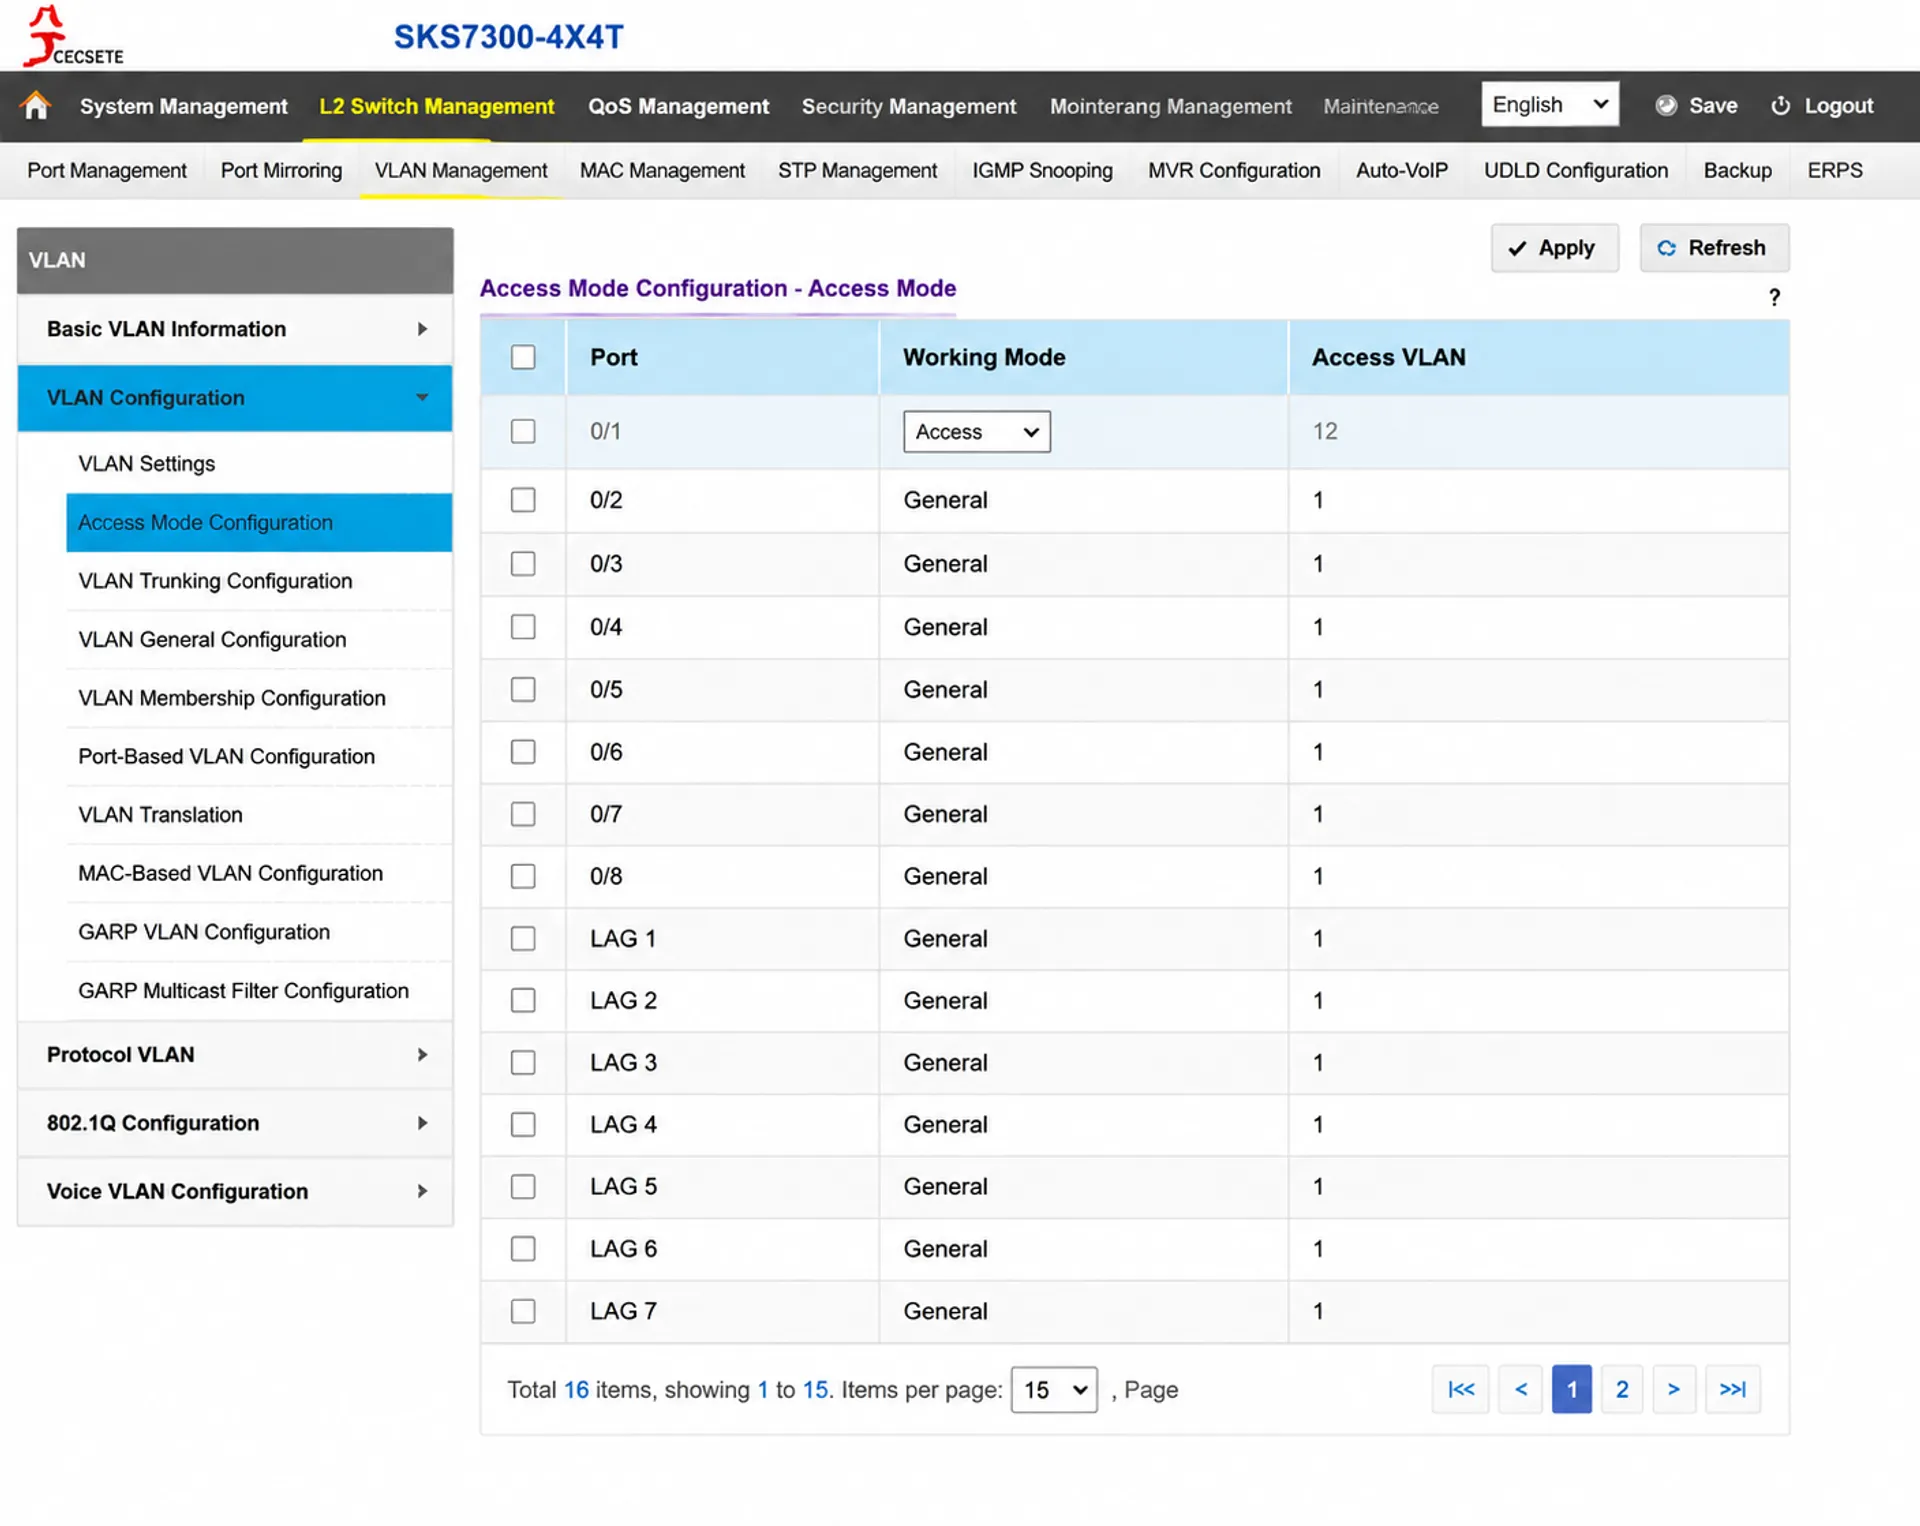Open Working Mode dropdown for port 0/1
This screenshot has height=1526, width=1920.
(976, 431)
